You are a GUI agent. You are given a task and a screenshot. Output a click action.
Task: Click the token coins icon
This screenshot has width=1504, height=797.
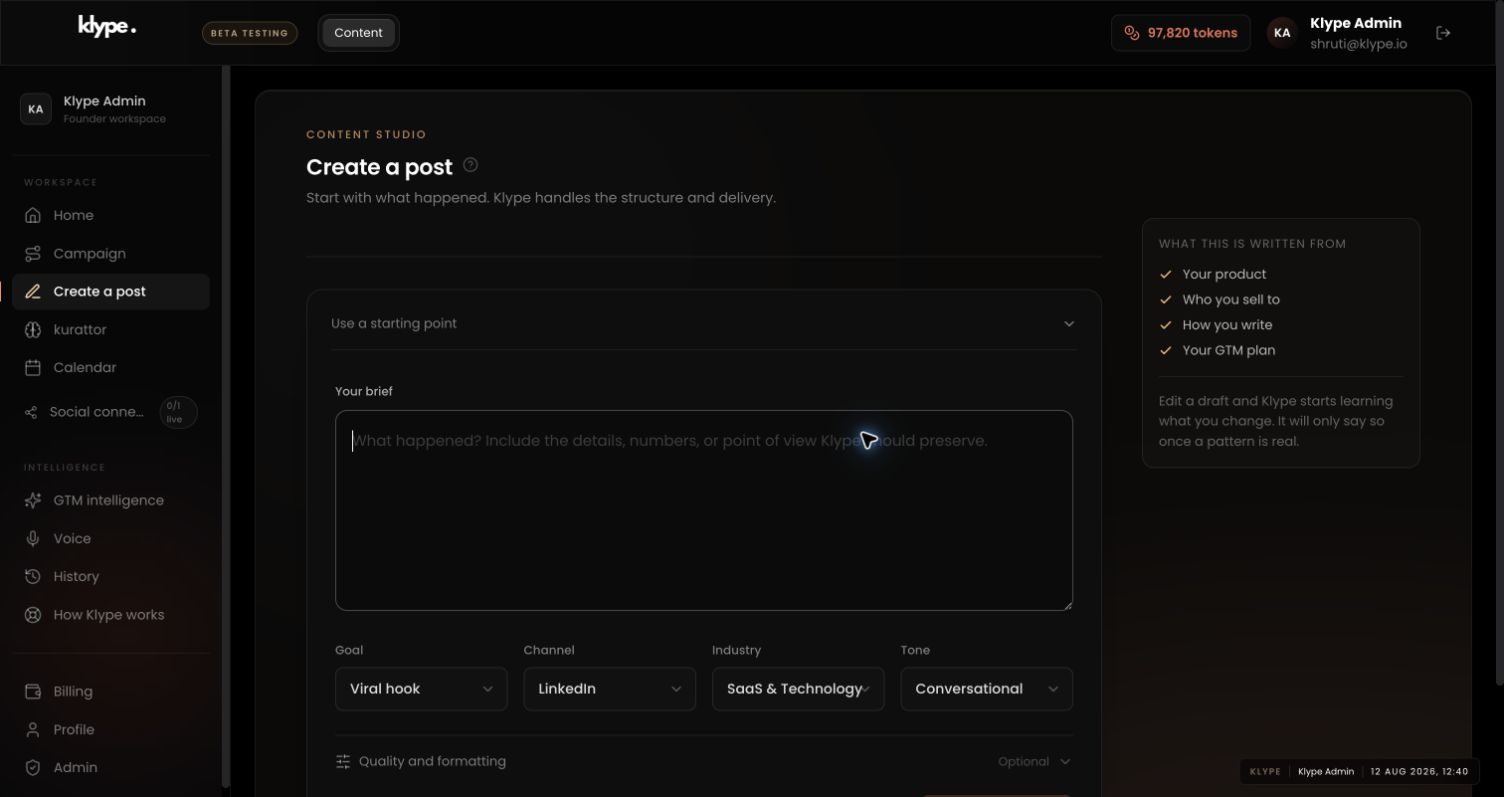[x=1132, y=33]
